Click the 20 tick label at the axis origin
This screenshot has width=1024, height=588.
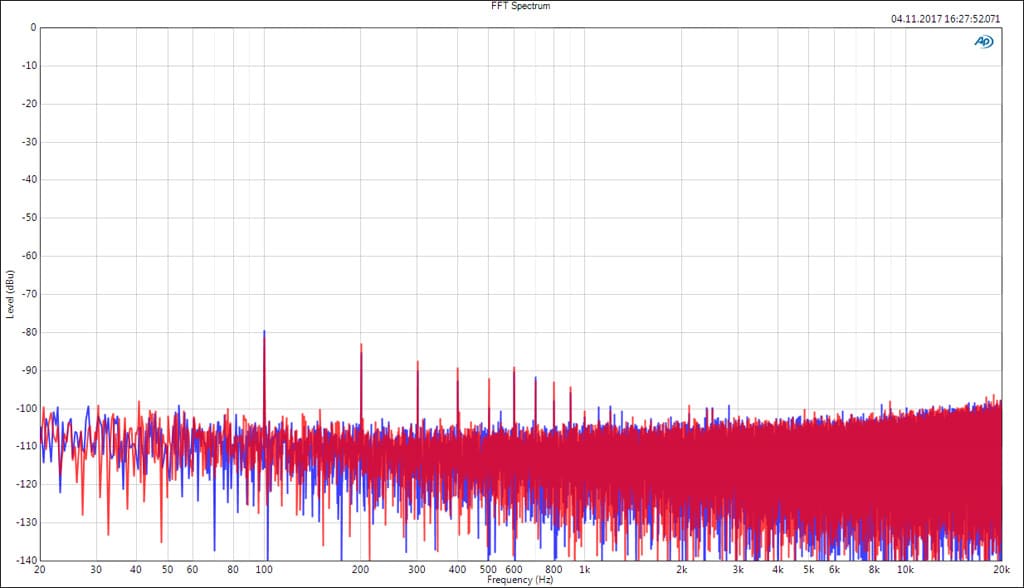[40, 569]
